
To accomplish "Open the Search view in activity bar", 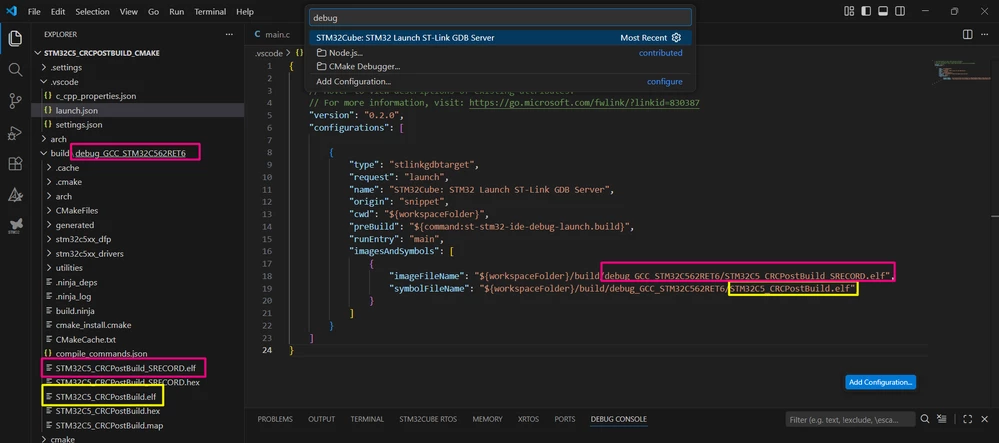I will (x=15, y=69).
